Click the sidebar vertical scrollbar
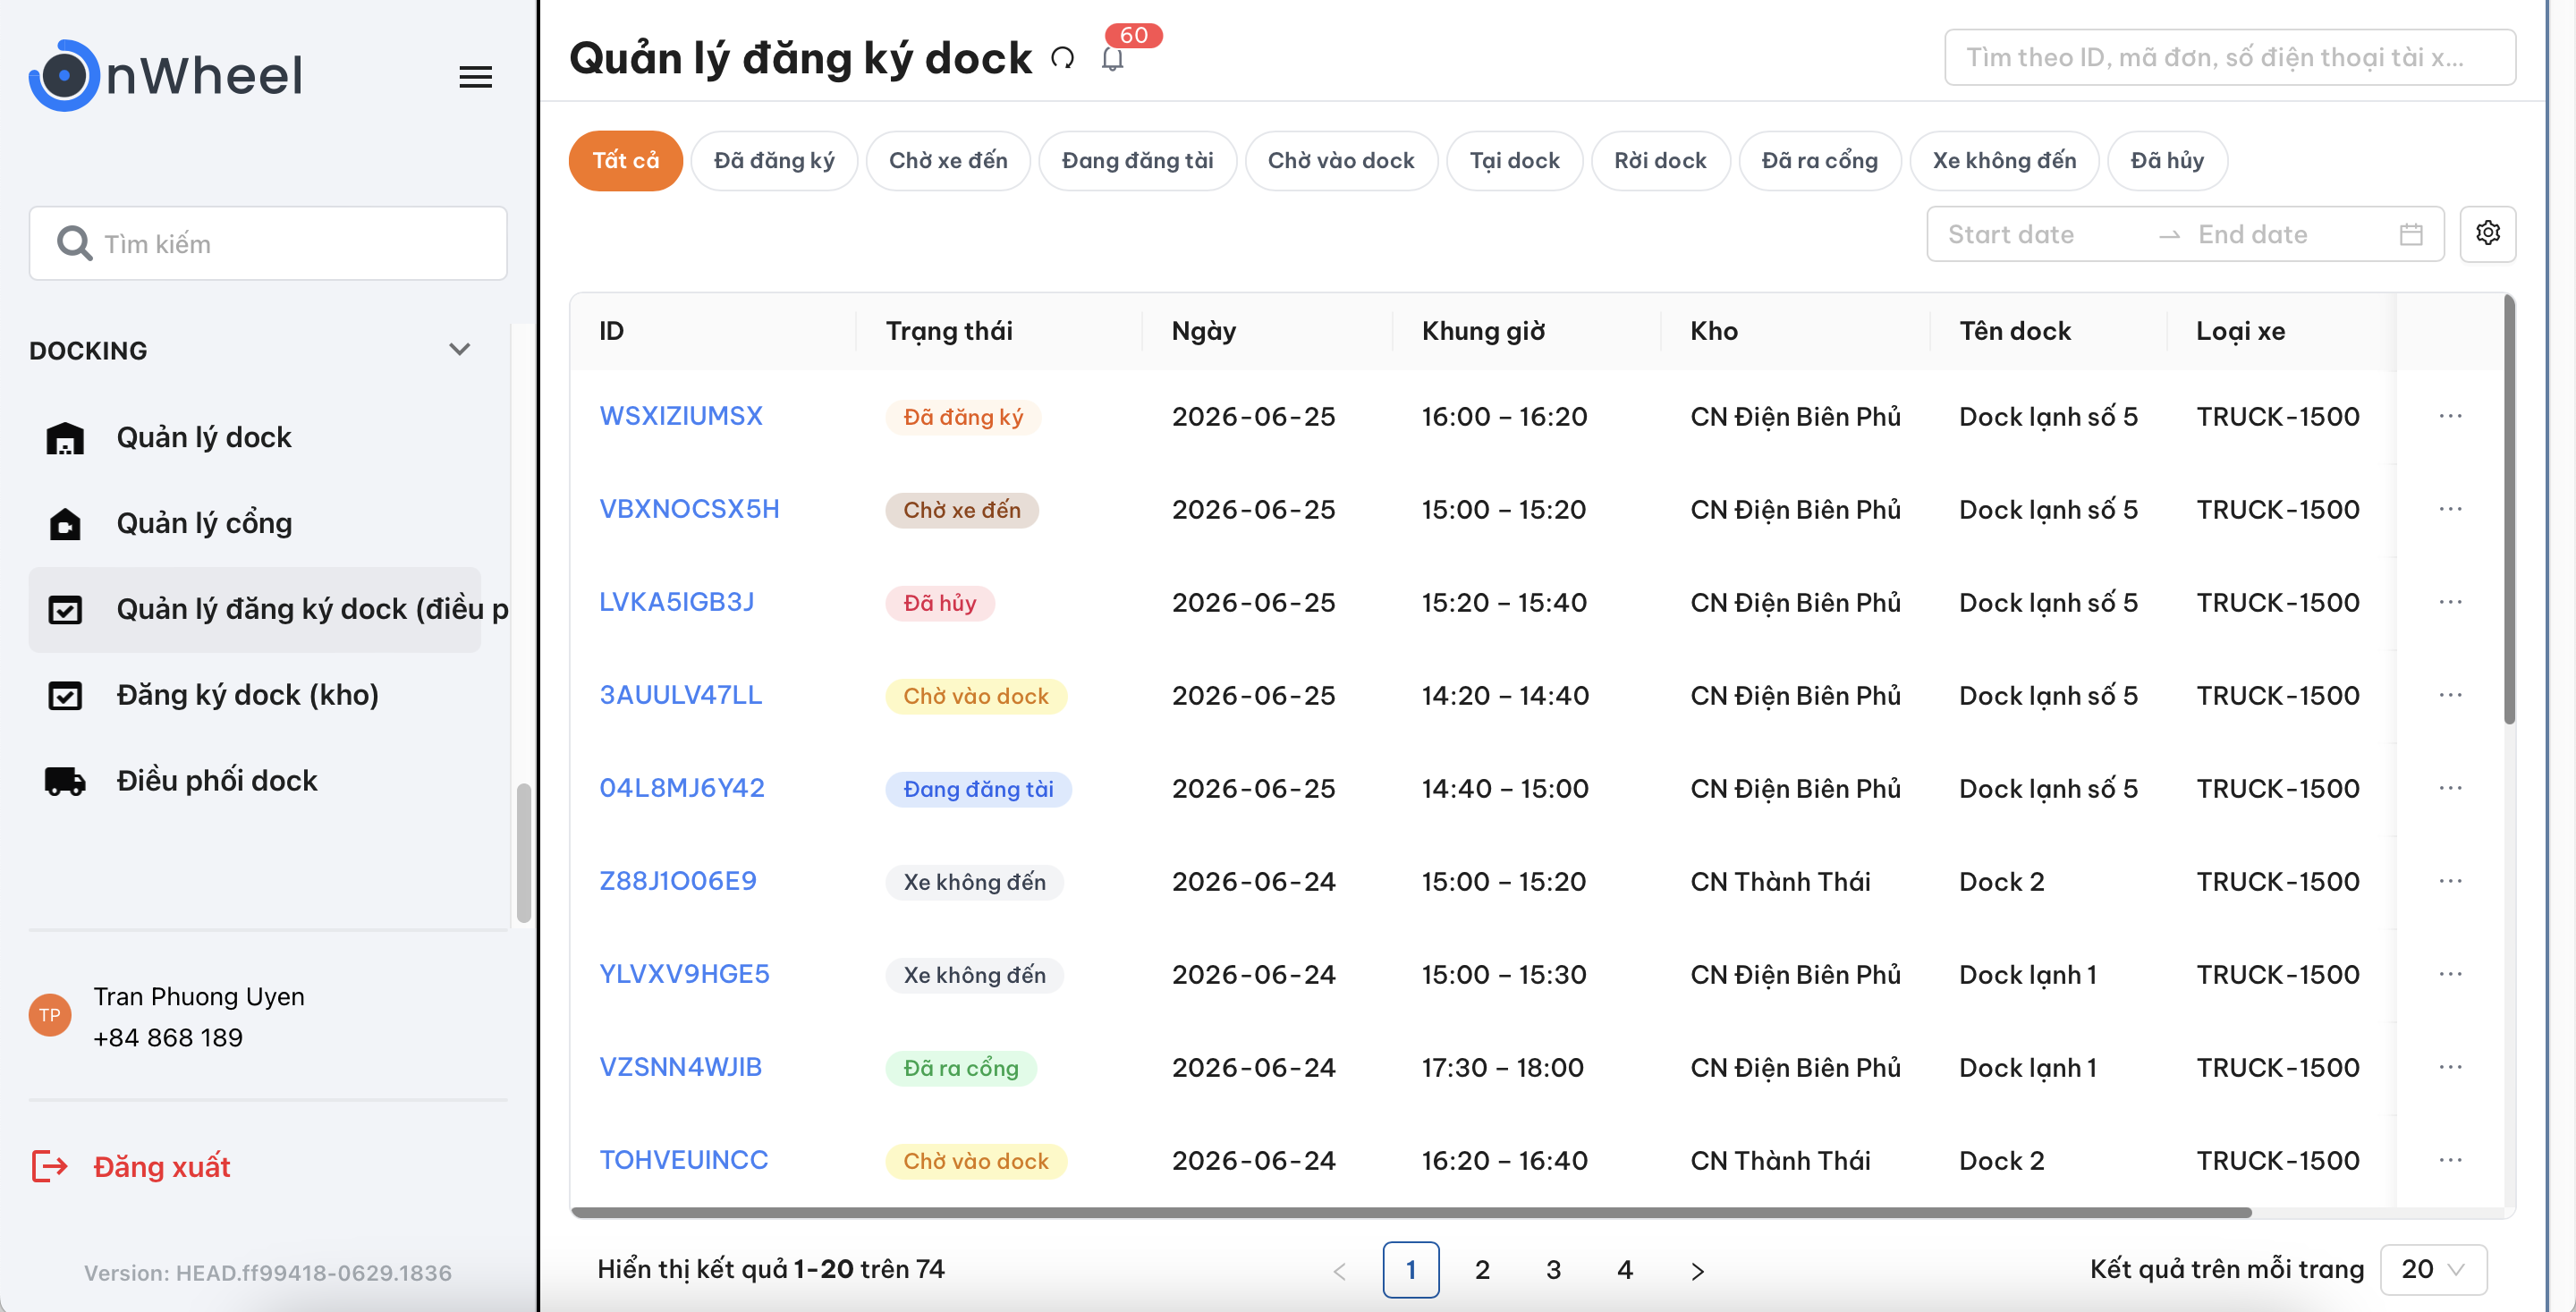The image size is (2576, 1312). point(523,855)
